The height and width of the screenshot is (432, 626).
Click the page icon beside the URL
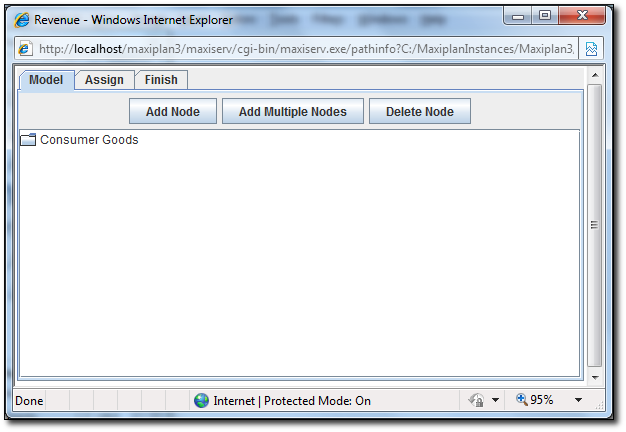[26, 49]
